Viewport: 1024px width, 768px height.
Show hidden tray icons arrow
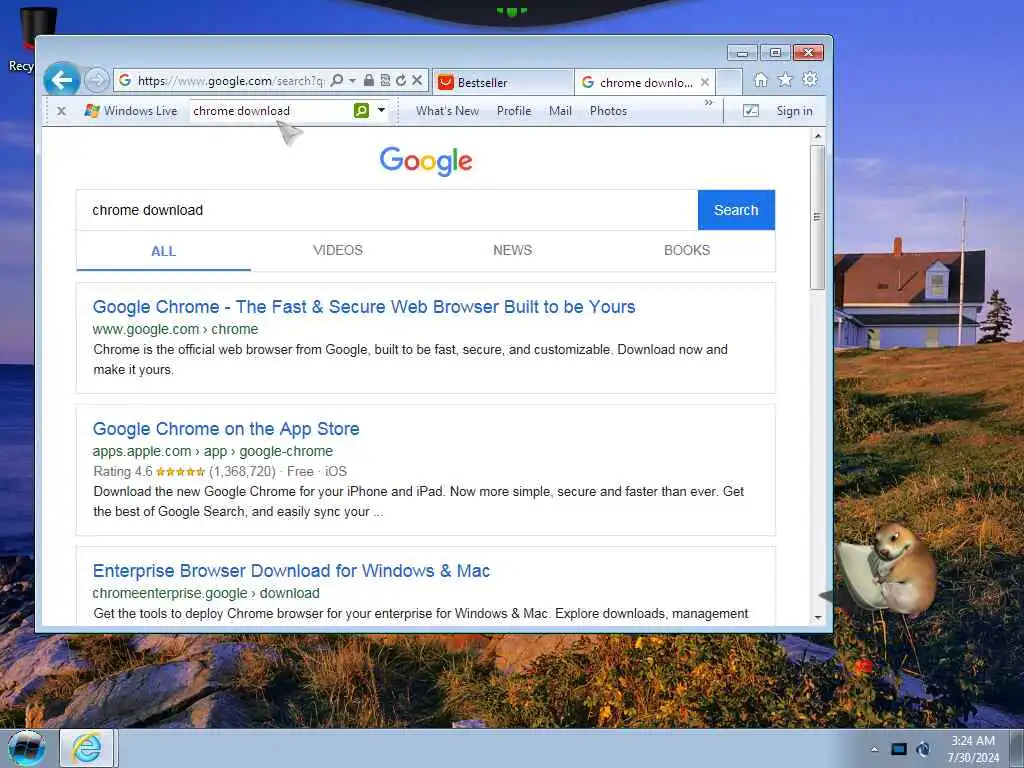874,749
